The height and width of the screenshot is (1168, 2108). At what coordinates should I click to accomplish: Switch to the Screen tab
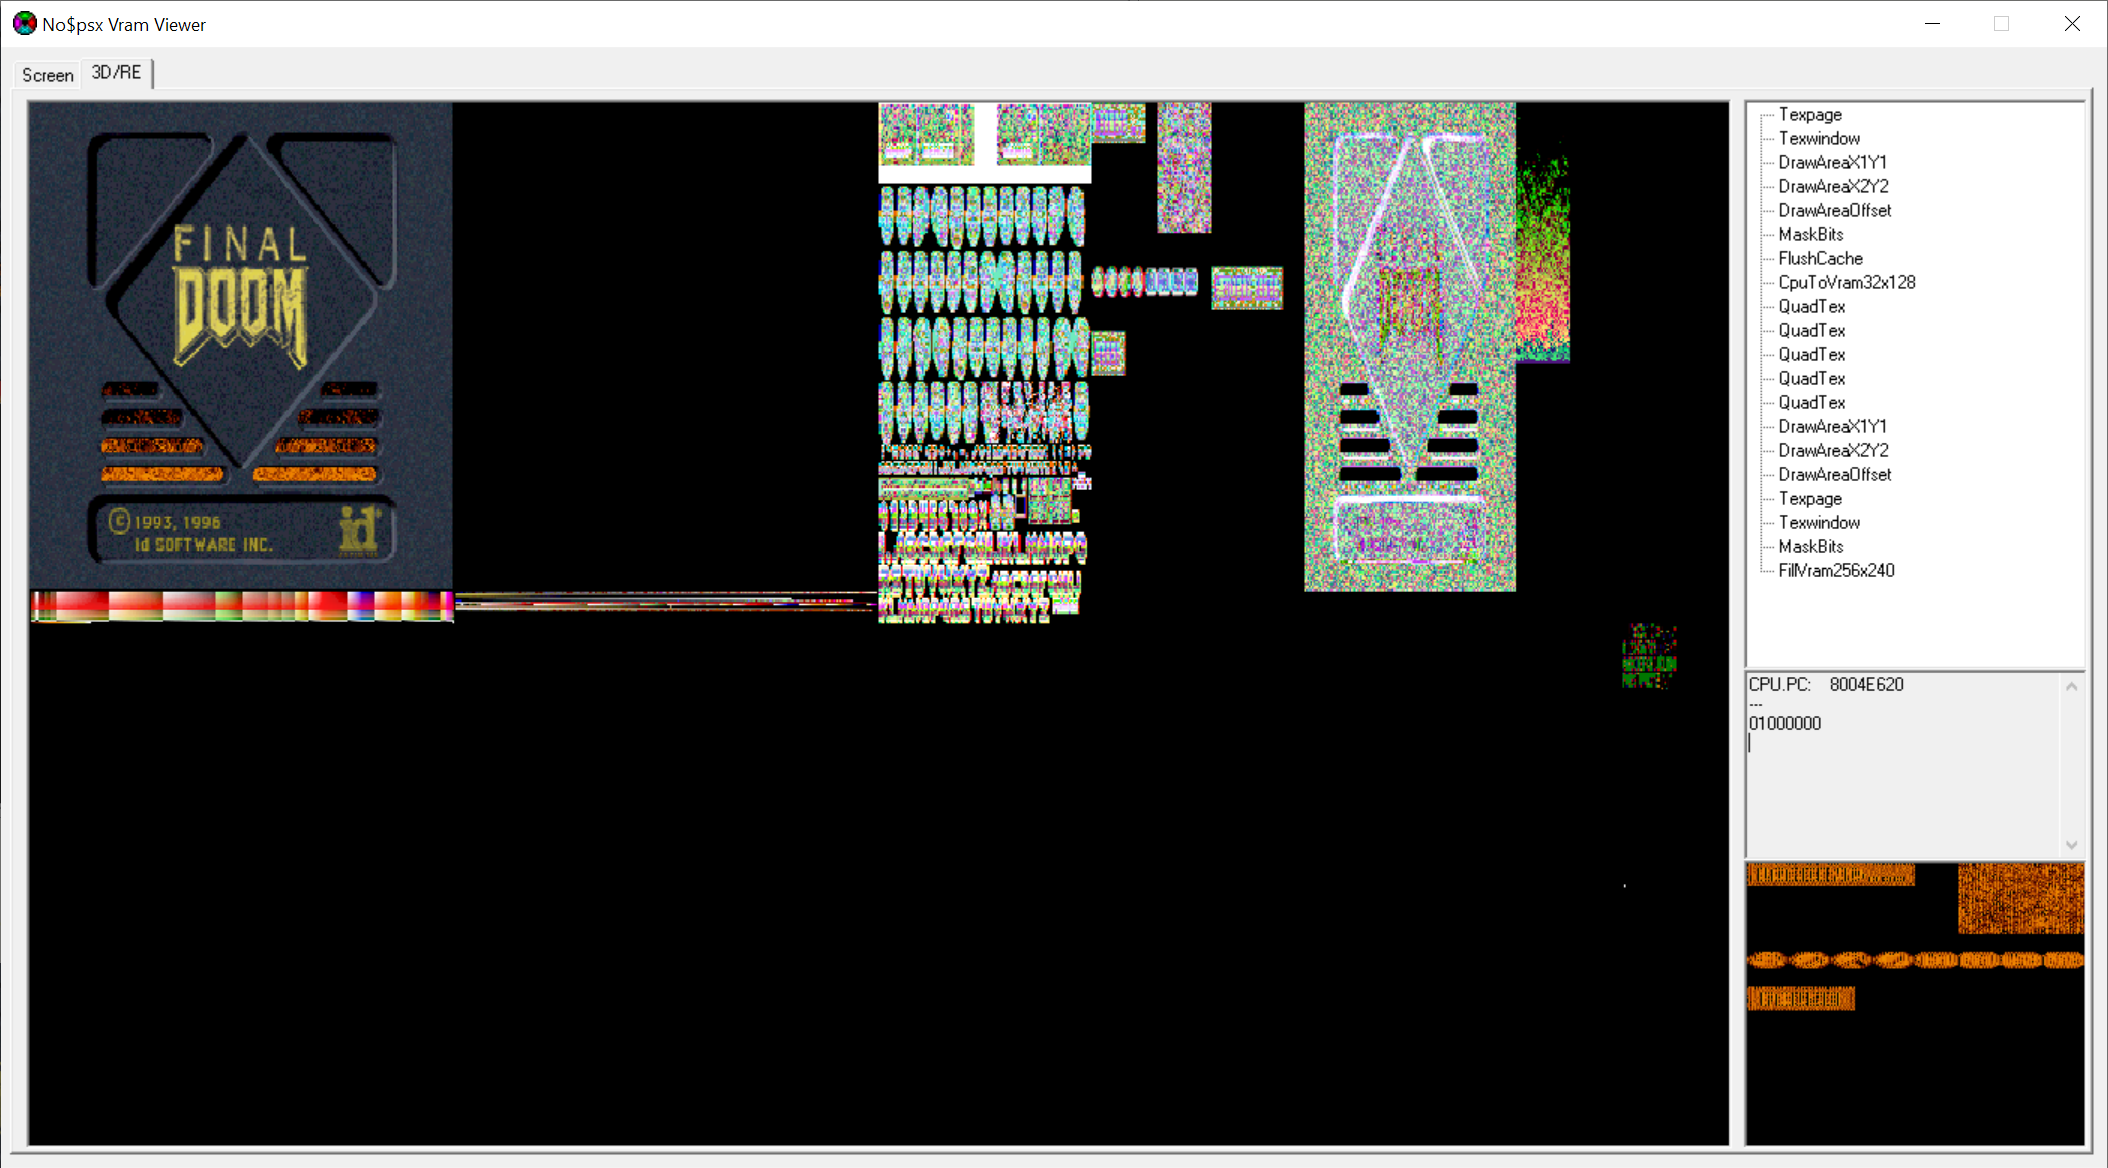[x=47, y=75]
